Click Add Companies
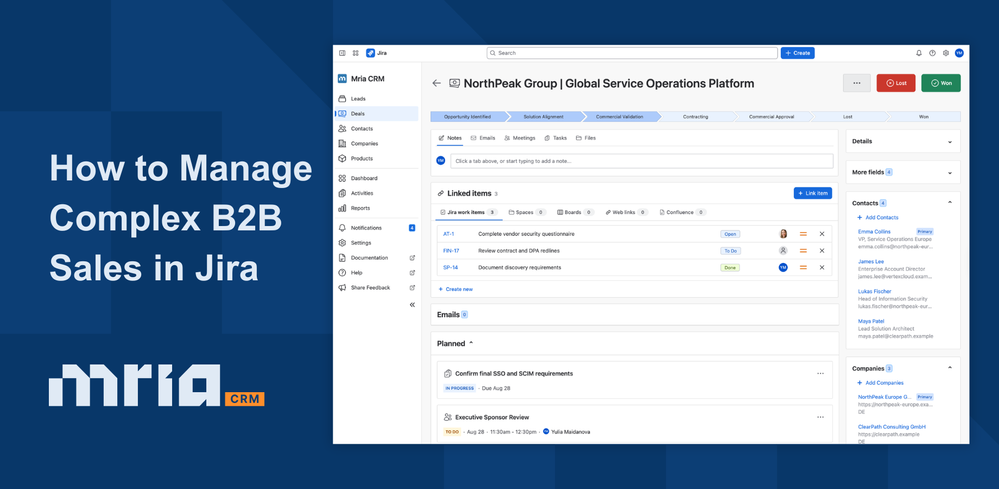The image size is (999, 489). [880, 383]
